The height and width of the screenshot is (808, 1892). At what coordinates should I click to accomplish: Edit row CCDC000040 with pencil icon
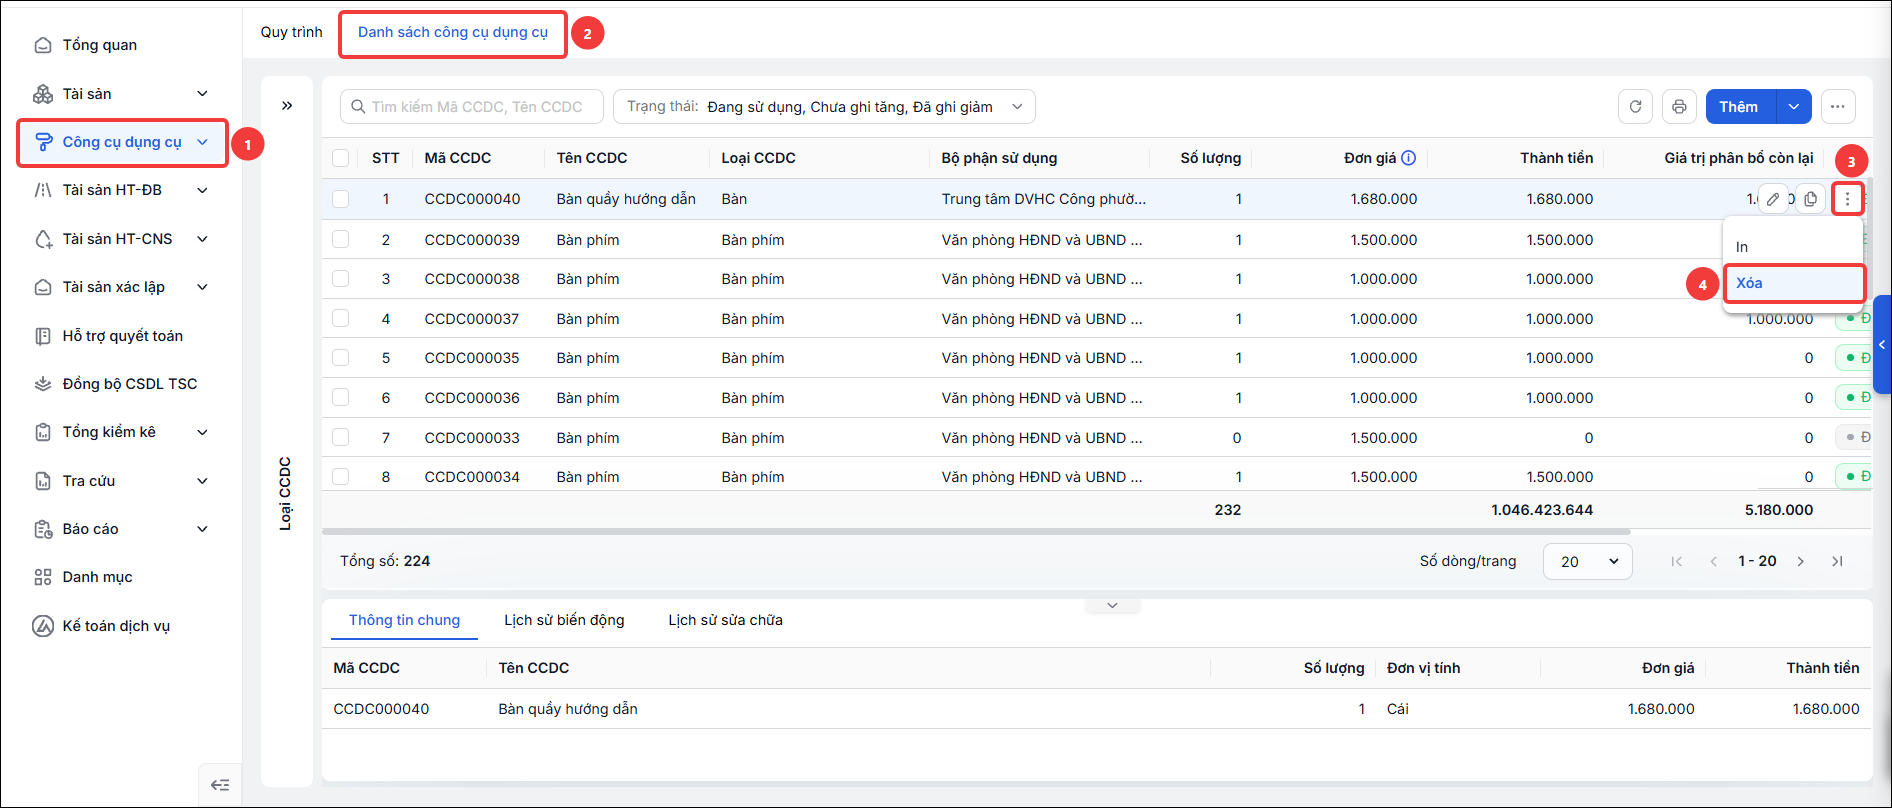(1773, 199)
